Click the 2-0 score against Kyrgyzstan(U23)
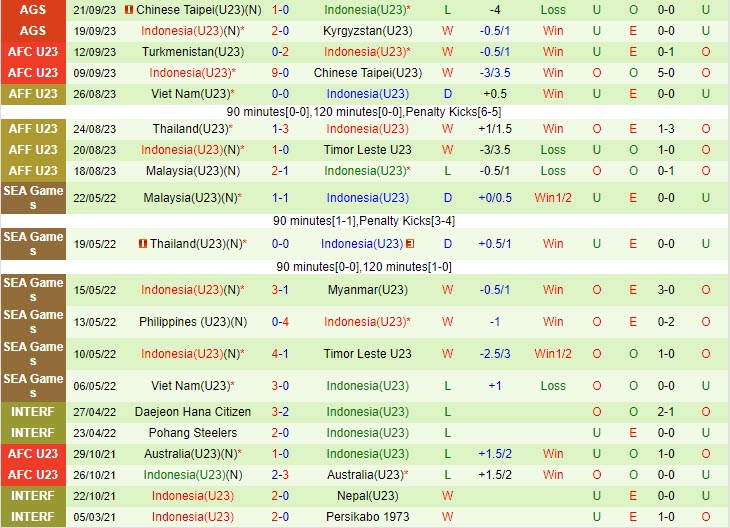 tap(280, 31)
